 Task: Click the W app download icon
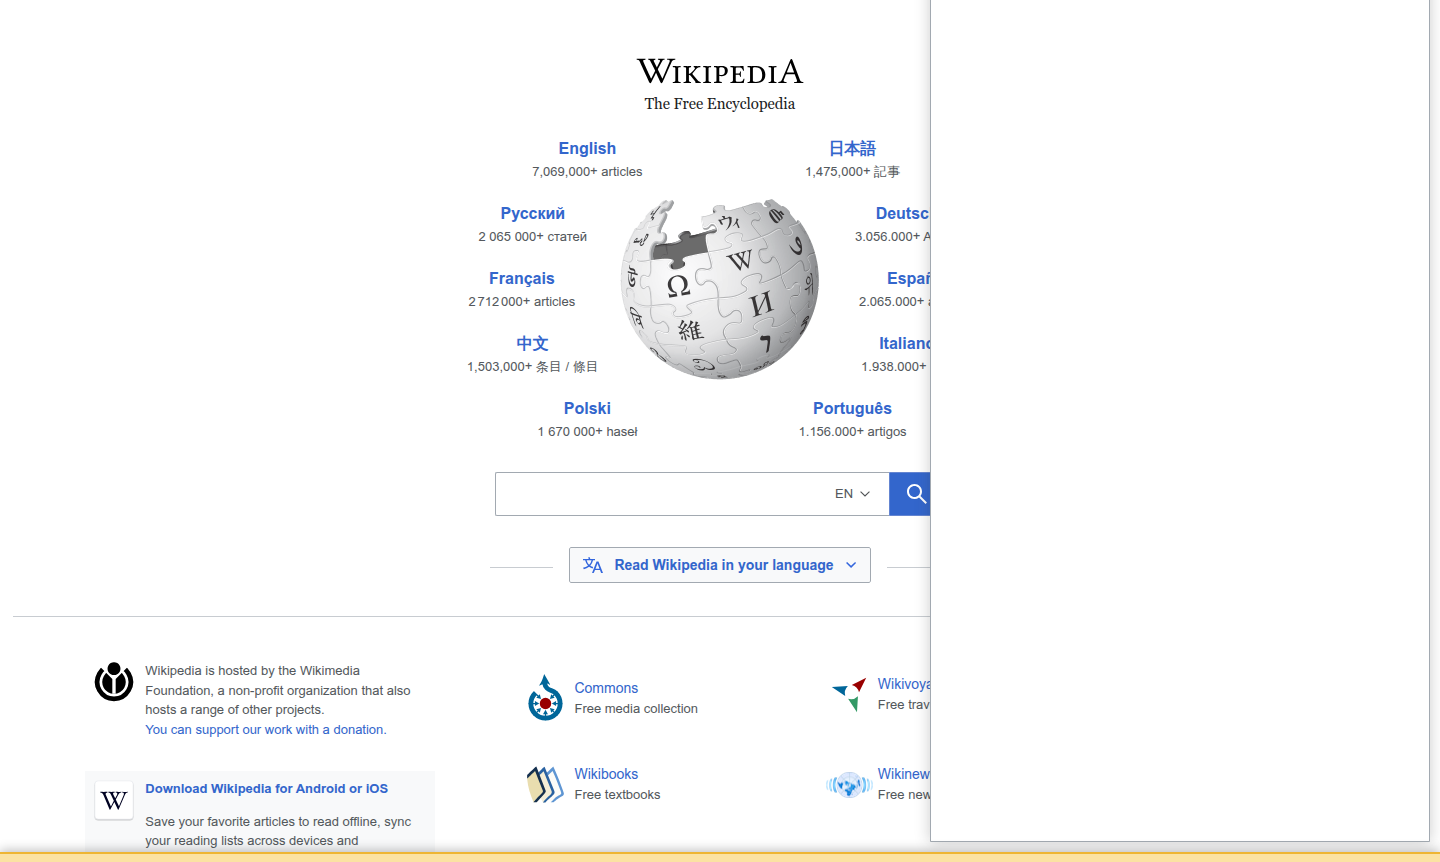click(113, 800)
